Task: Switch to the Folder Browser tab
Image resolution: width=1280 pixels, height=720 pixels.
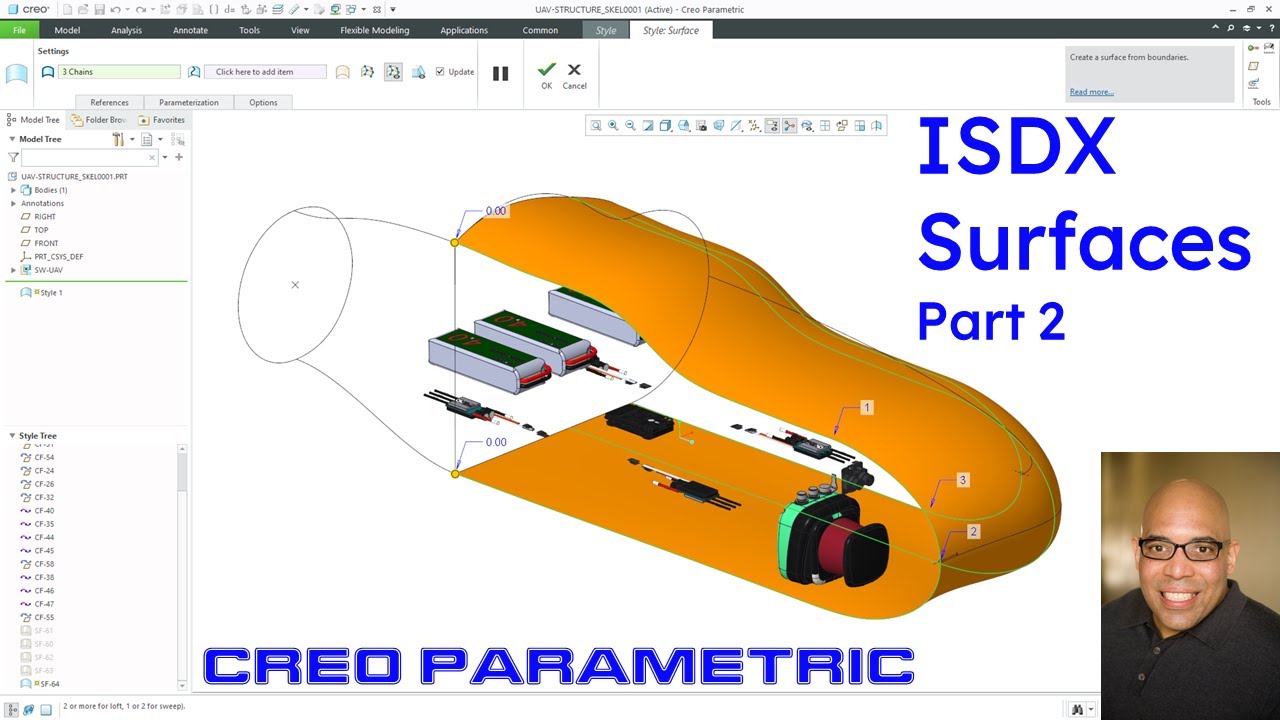Action: 99,119
